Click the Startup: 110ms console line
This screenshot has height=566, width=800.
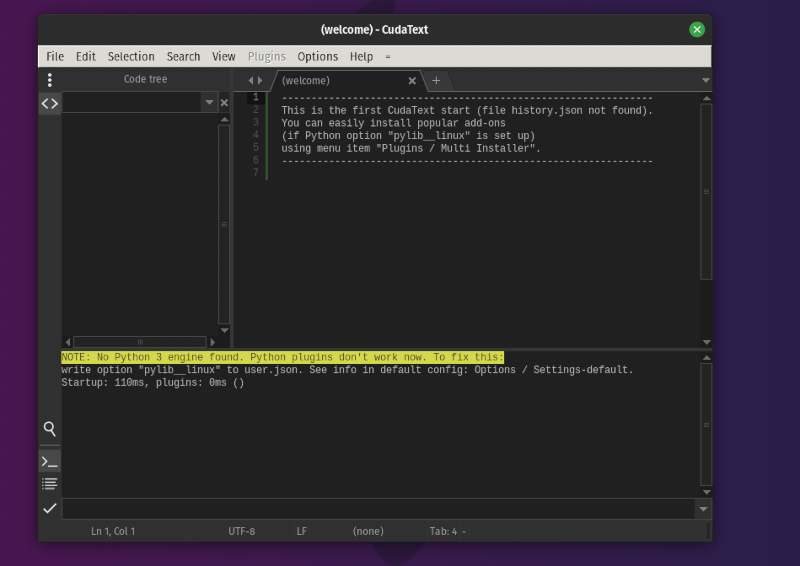pos(153,383)
